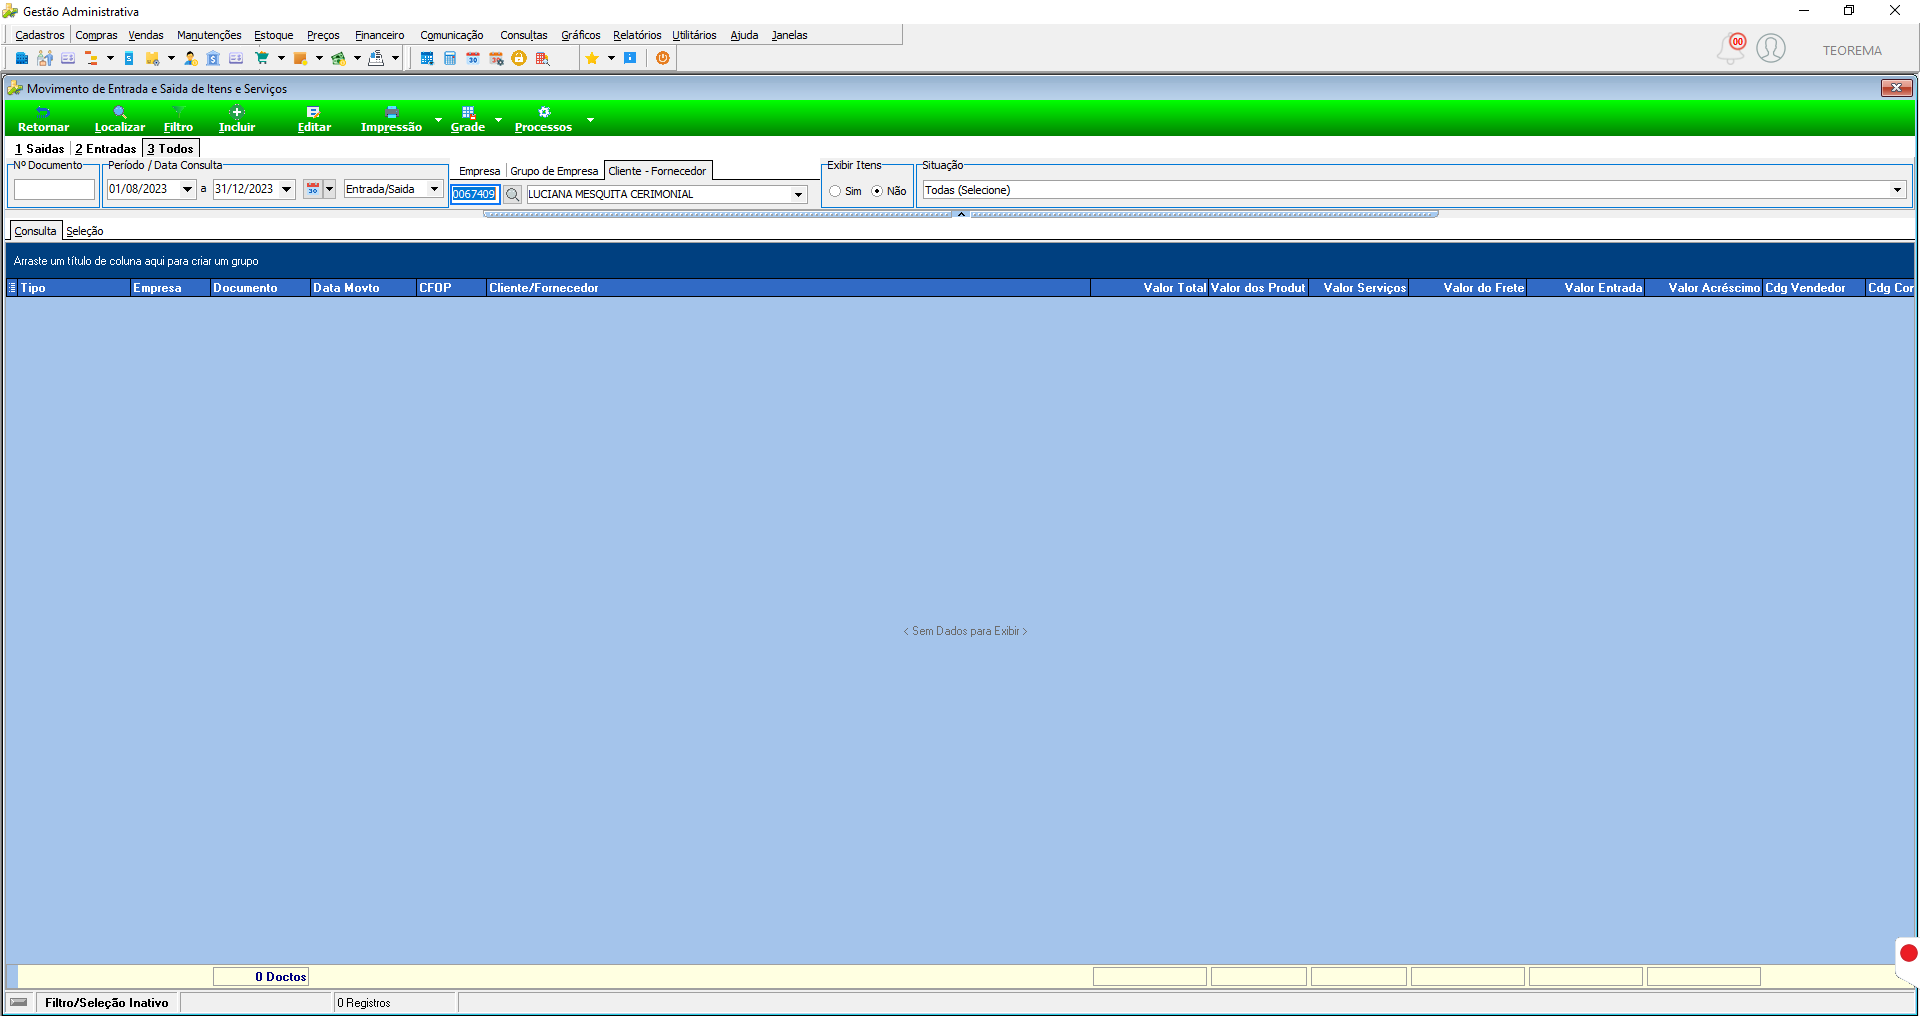Click the person with coin toolbar icon
The width and height of the screenshot is (1920, 1016).
190,58
